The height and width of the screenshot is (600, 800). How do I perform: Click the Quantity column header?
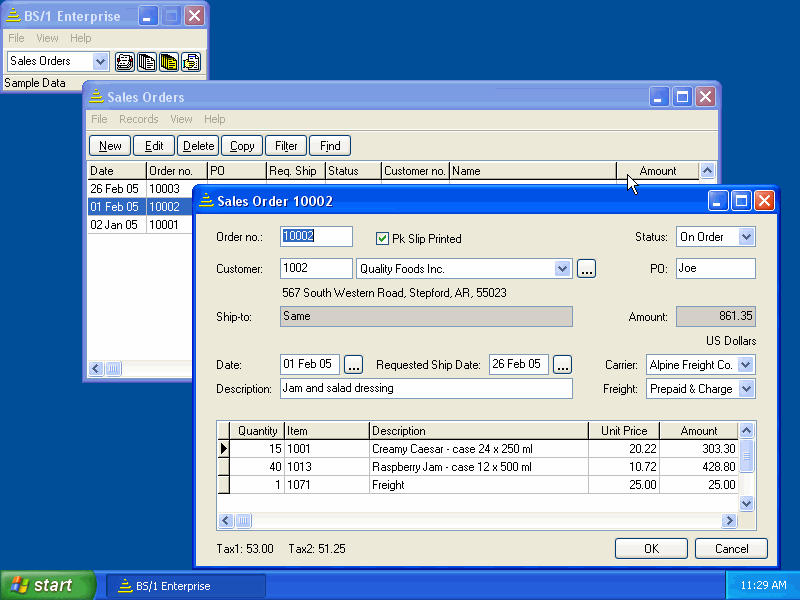257,431
